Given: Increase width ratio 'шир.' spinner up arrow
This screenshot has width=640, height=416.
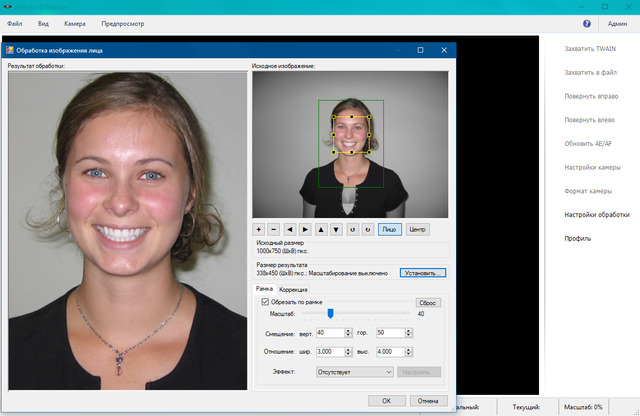Looking at the screenshot, I should [348, 349].
